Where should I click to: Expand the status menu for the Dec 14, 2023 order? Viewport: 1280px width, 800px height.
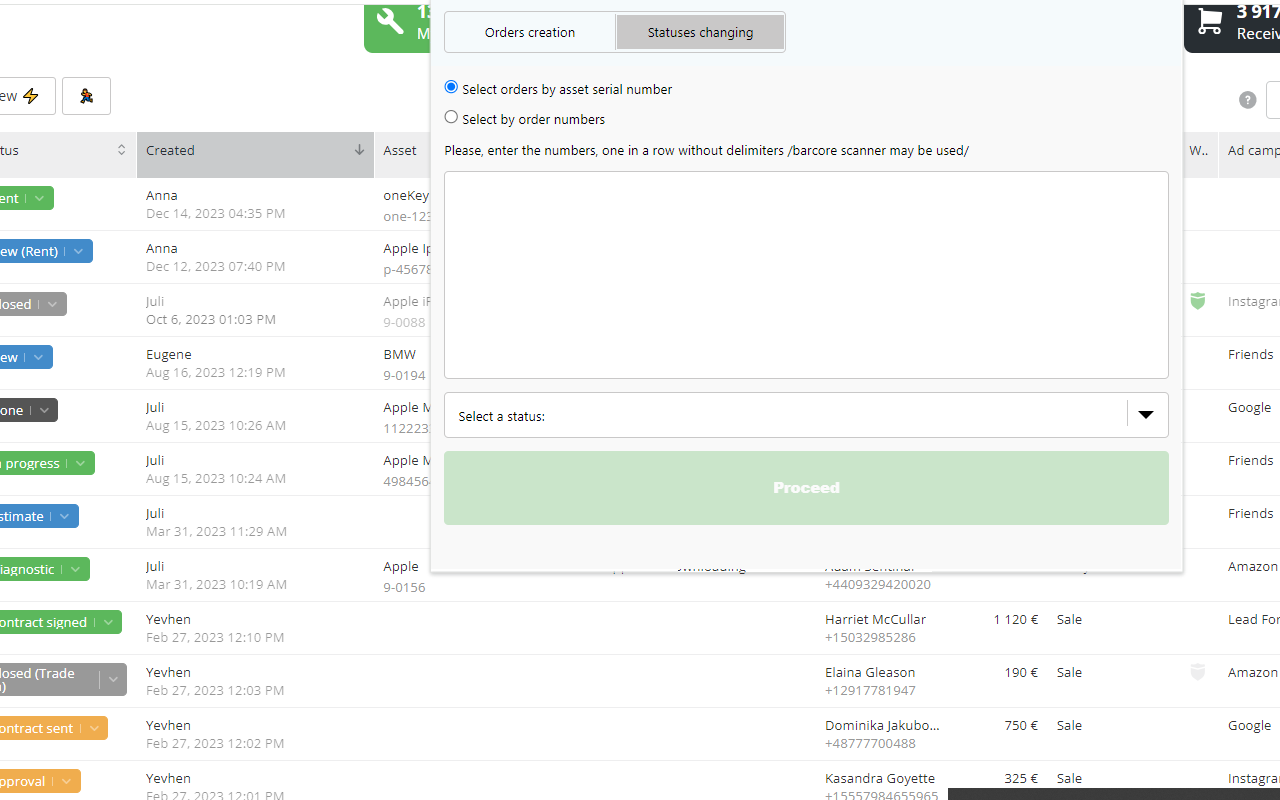39,198
